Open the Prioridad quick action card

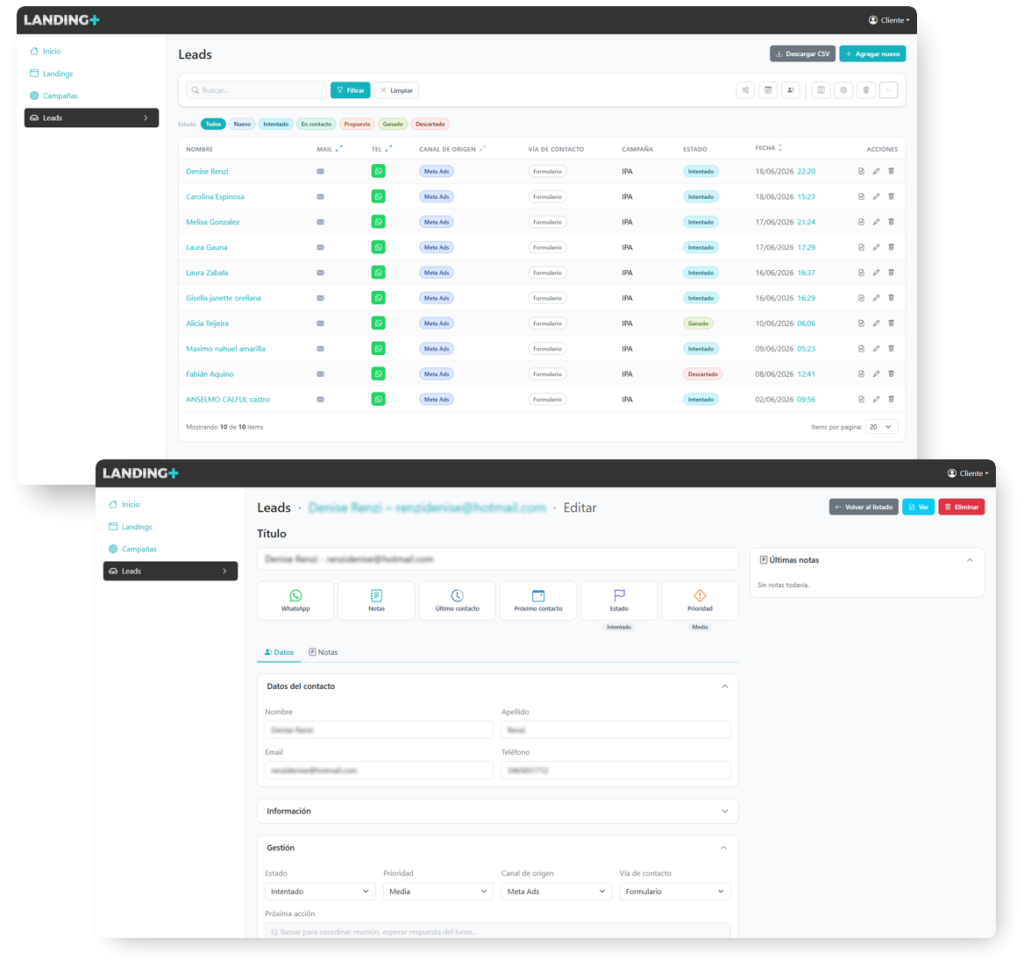(700, 600)
